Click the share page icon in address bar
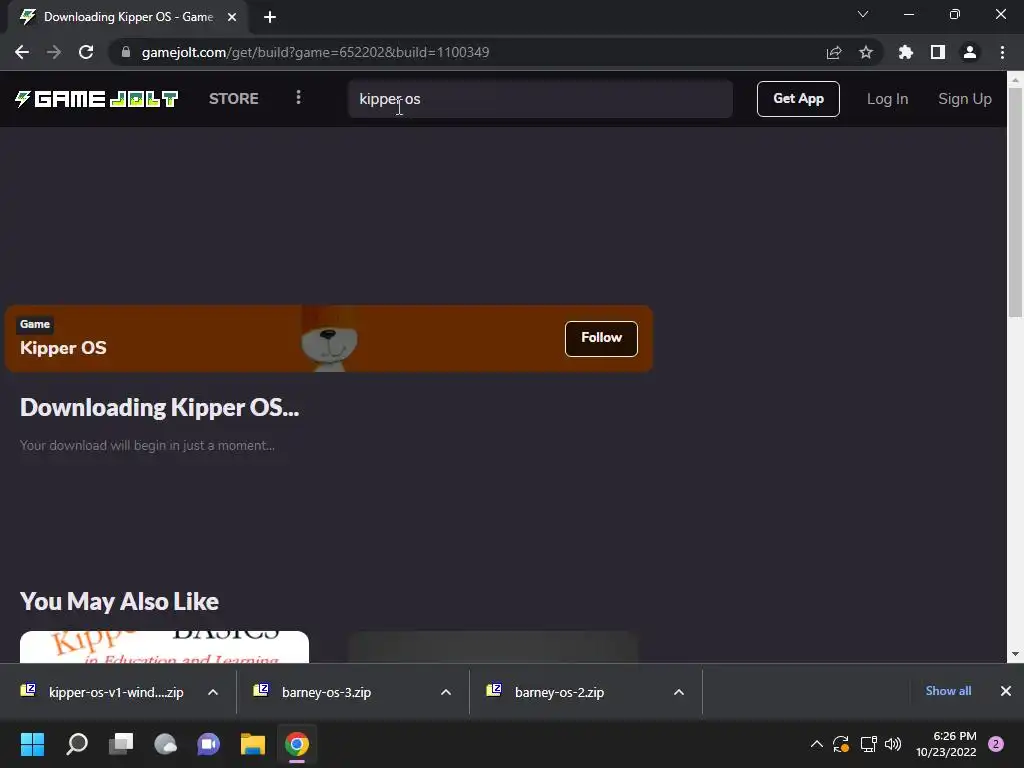The height and width of the screenshot is (768, 1024). [x=834, y=52]
